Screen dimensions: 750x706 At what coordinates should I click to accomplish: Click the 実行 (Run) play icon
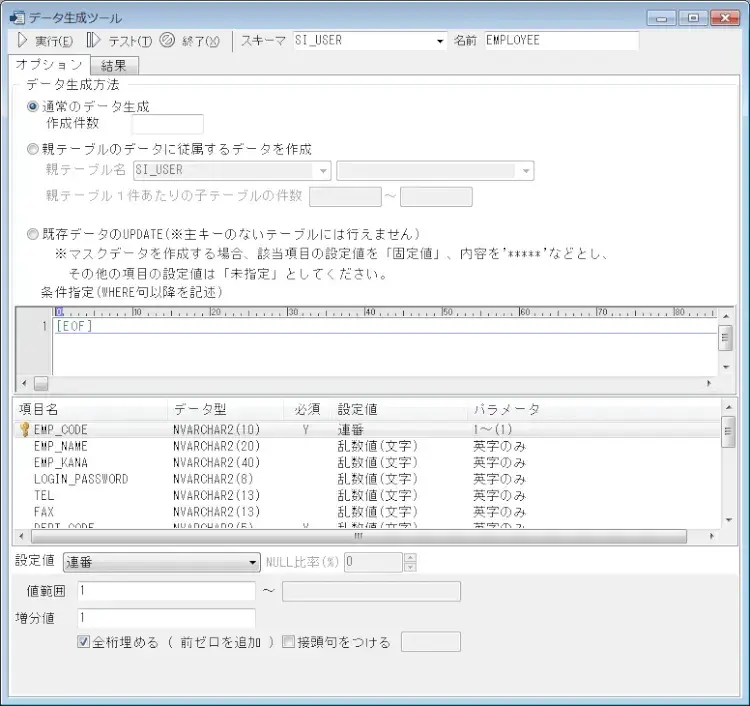tap(21, 41)
